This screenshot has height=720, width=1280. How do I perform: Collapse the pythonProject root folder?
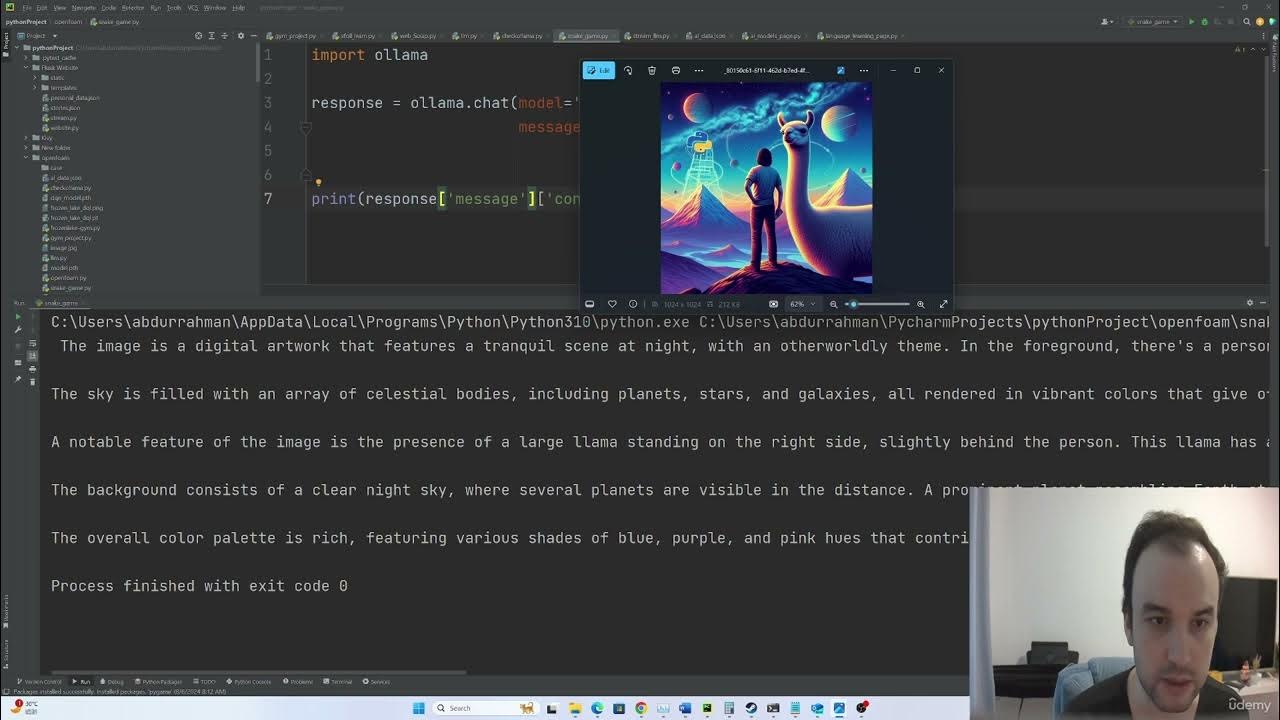coord(17,48)
